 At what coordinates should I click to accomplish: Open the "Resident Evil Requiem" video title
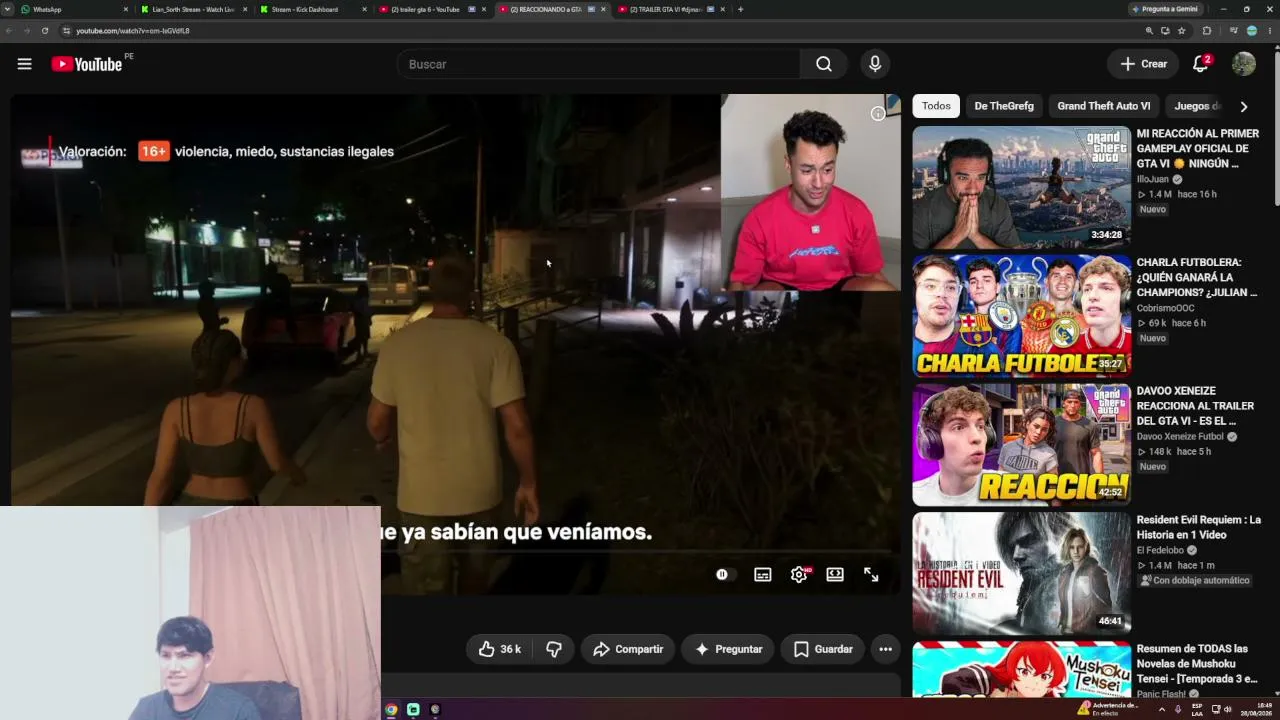[1199, 527]
